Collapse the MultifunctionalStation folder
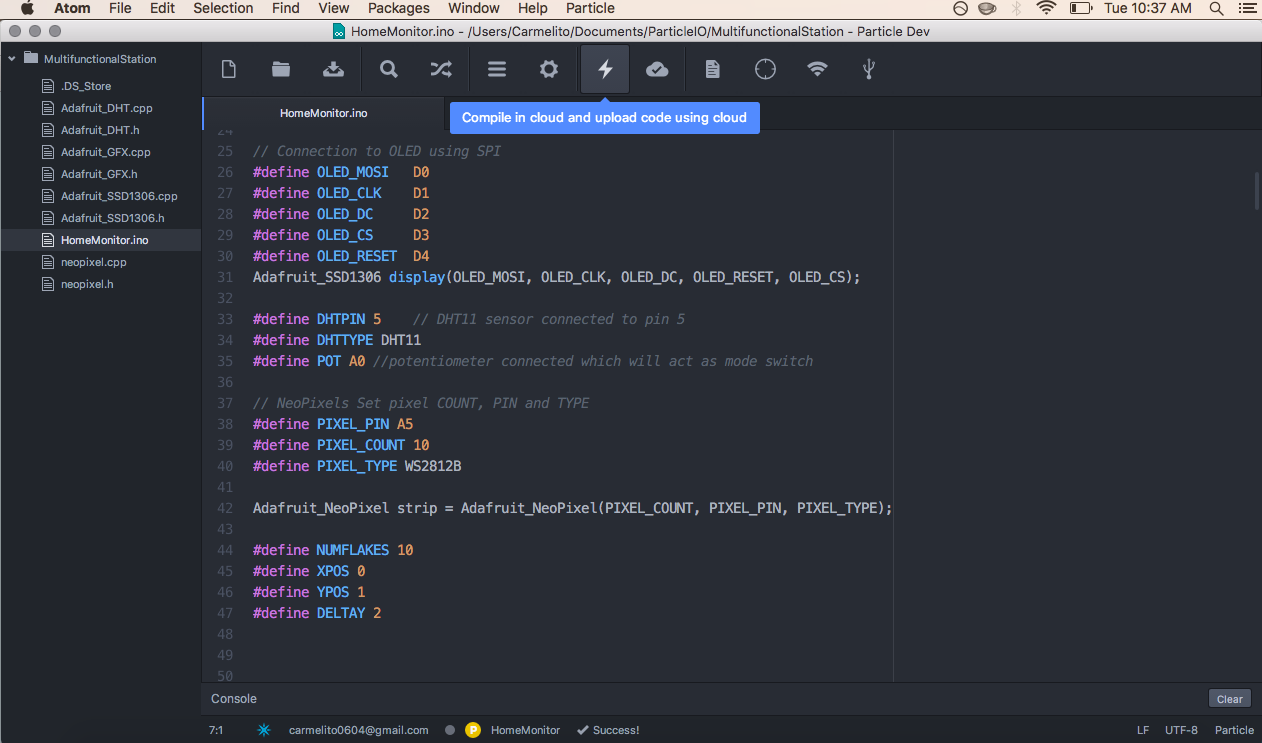Image resolution: width=1262 pixels, height=743 pixels. [12, 59]
